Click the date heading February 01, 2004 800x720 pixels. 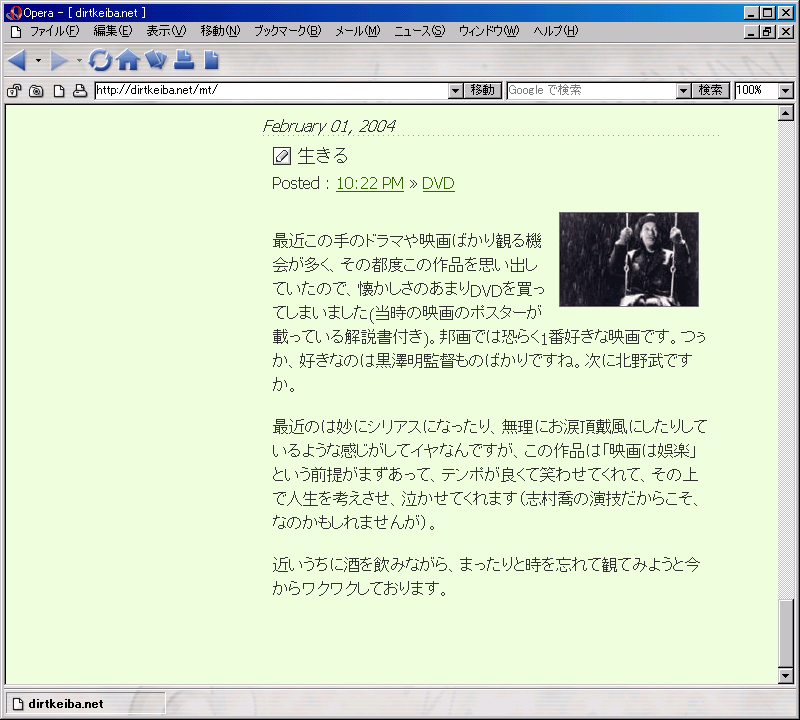click(329, 126)
